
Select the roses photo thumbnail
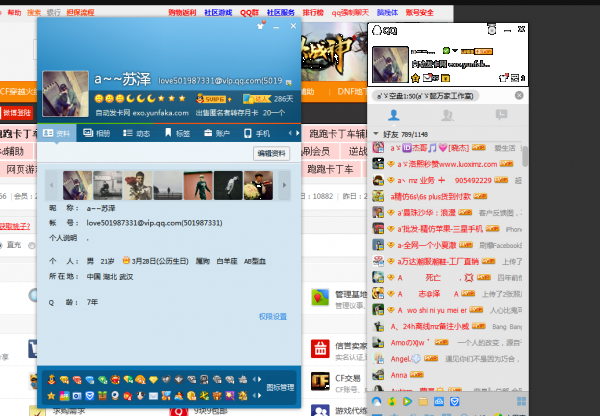click(x=138, y=185)
